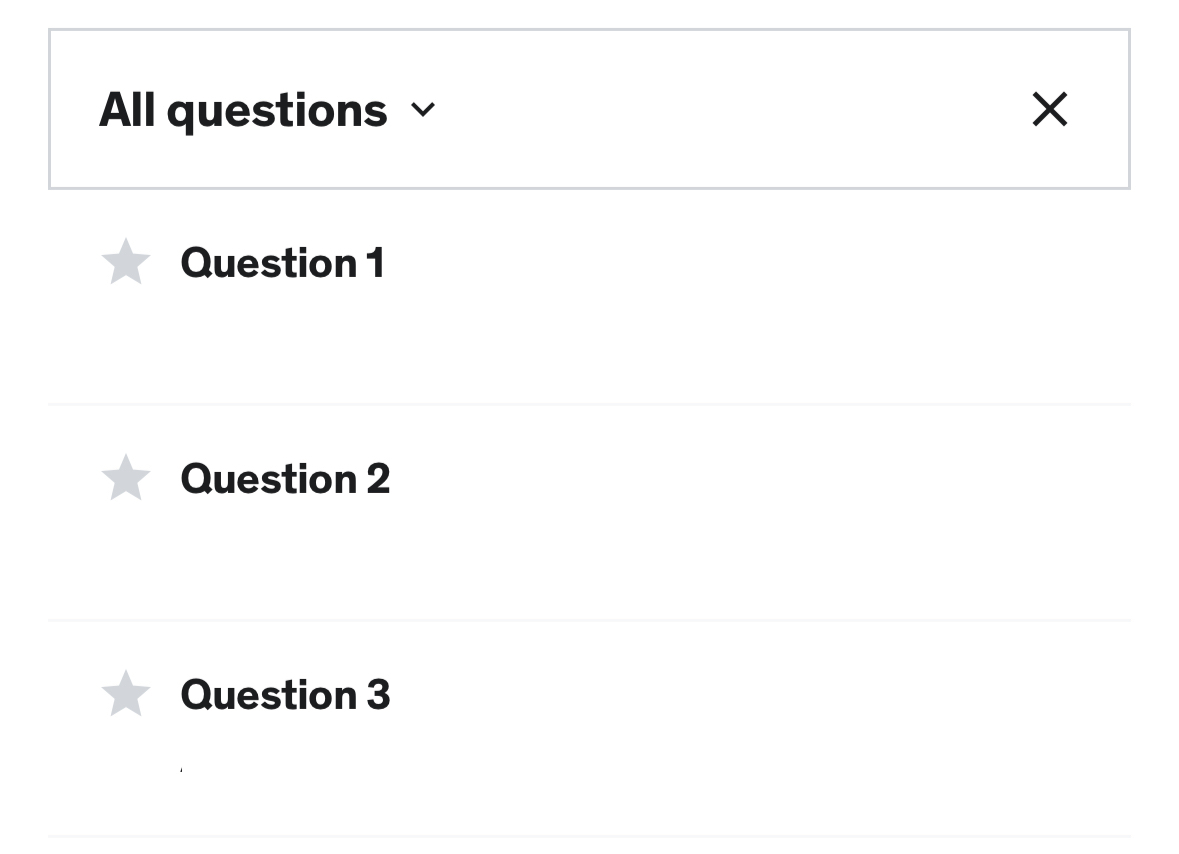
Task: Bookmark the first question via gray star
Action: [x=126, y=262]
